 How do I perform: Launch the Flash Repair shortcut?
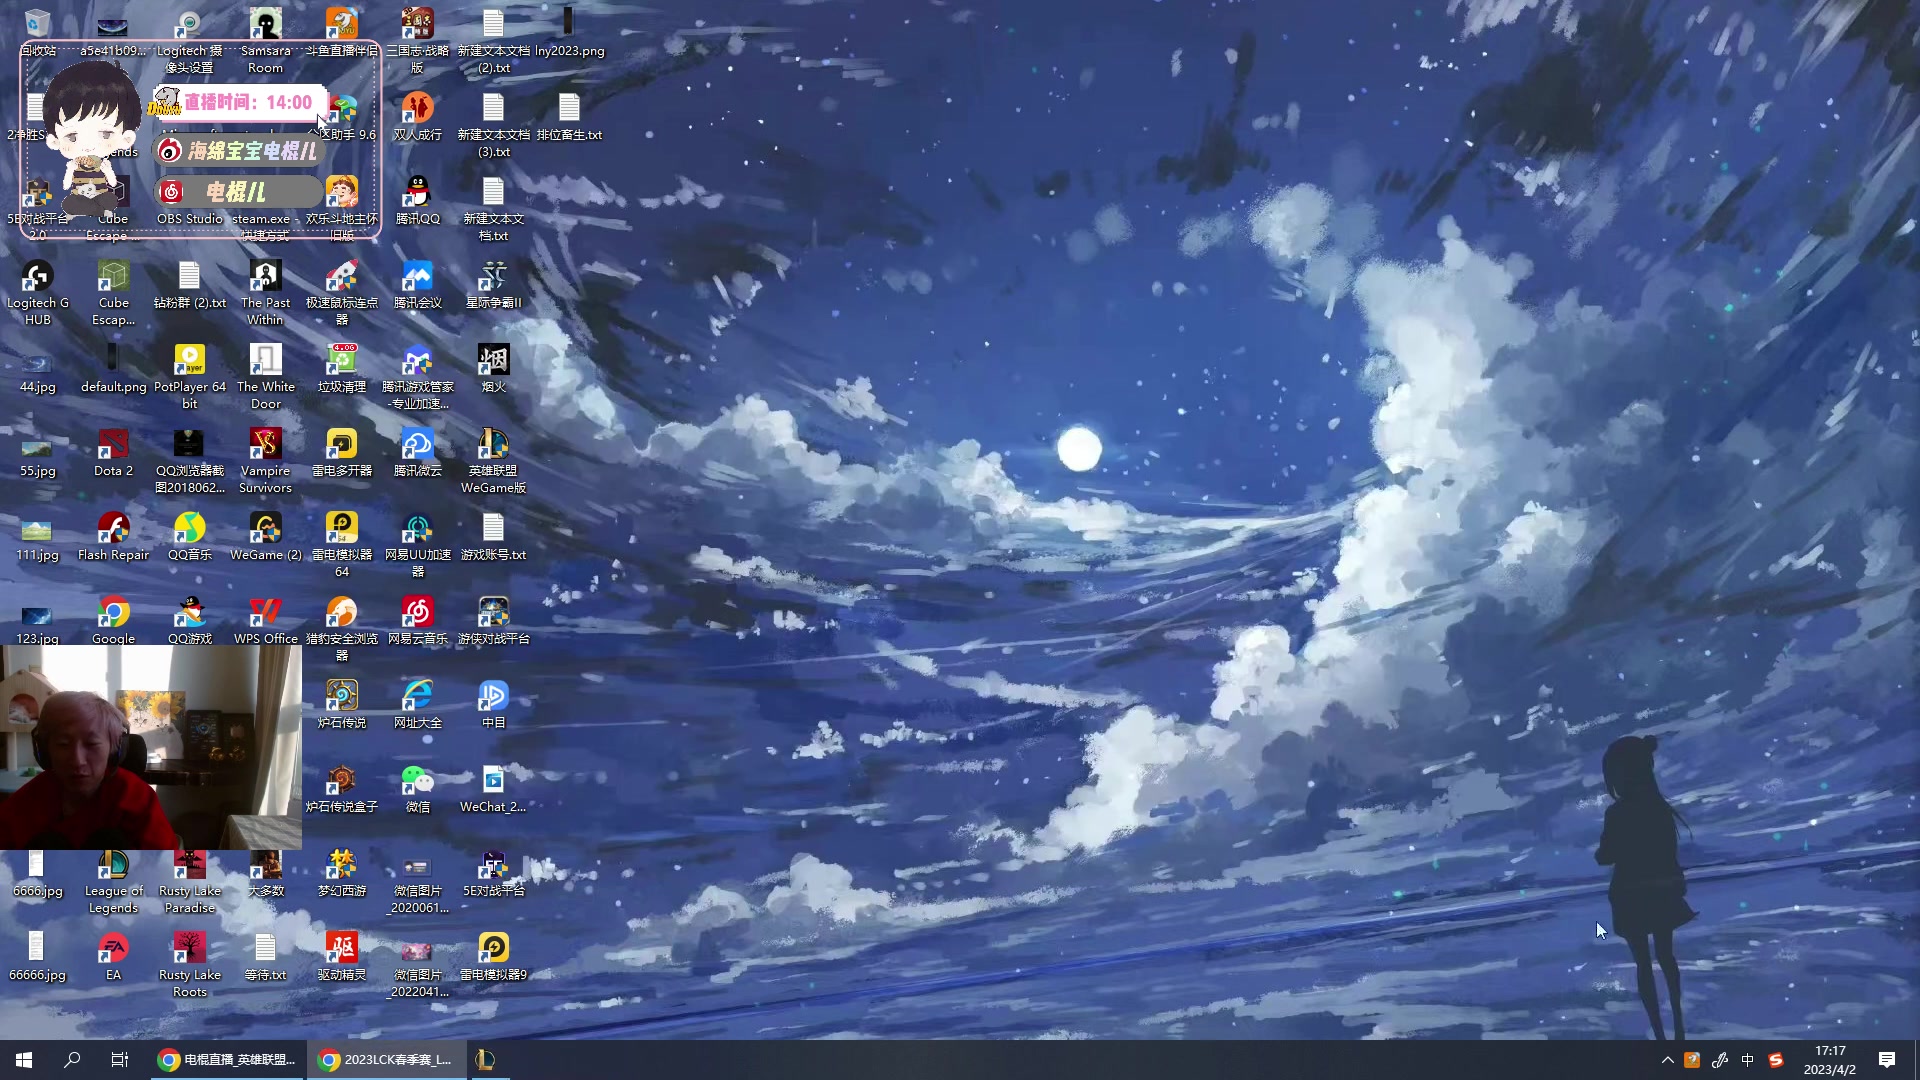click(x=113, y=536)
